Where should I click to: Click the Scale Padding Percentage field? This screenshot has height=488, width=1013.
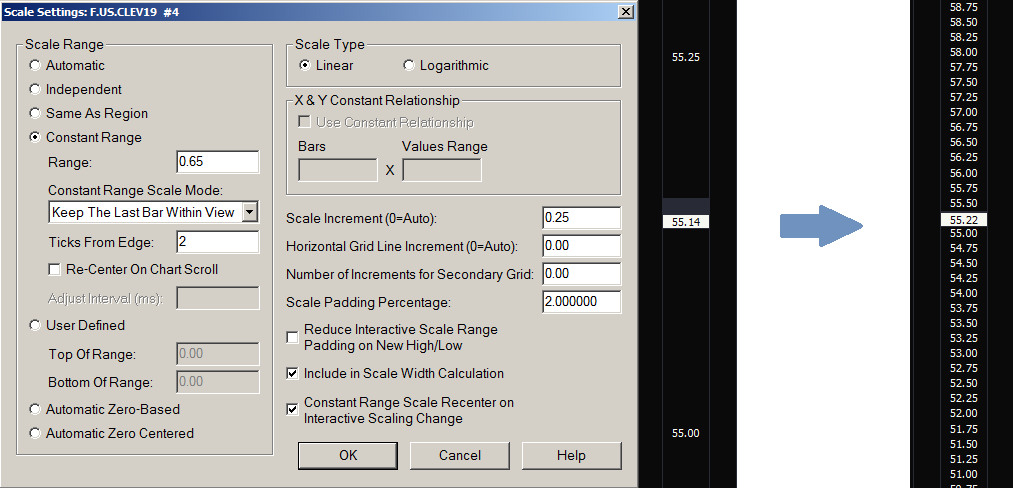coord(581,302)
